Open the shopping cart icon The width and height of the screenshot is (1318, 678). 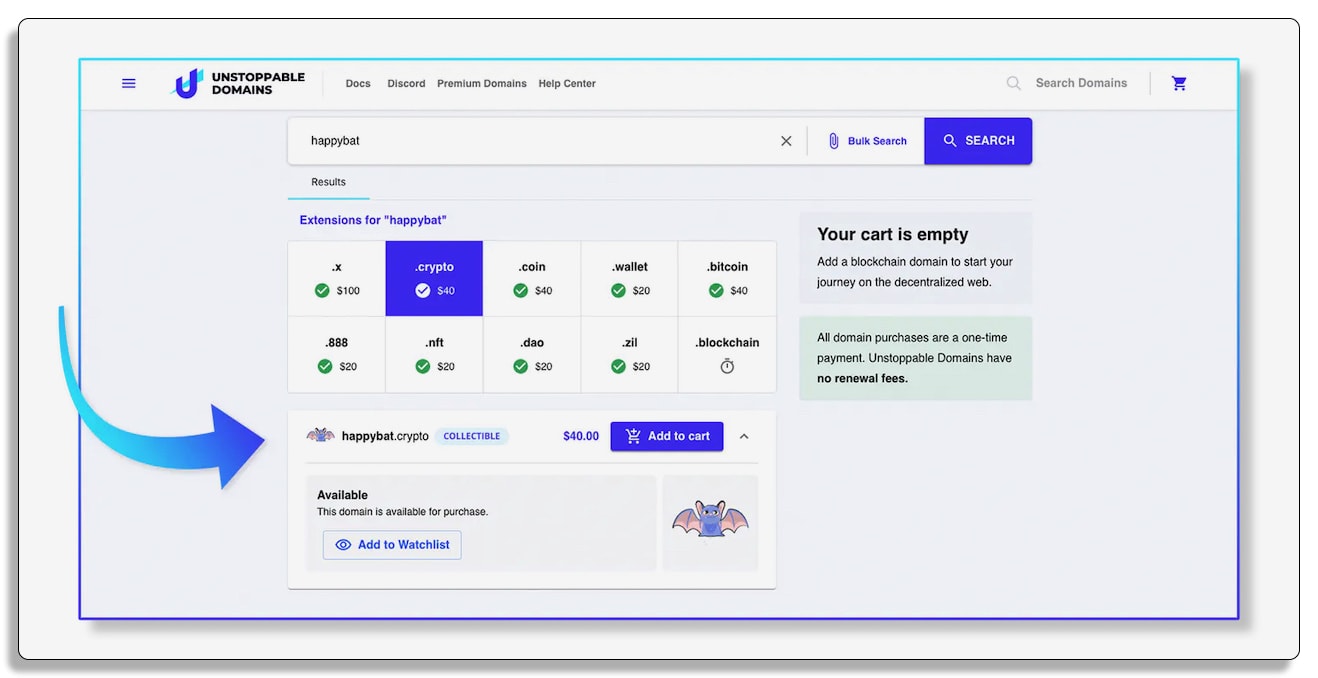[1179, 83]
